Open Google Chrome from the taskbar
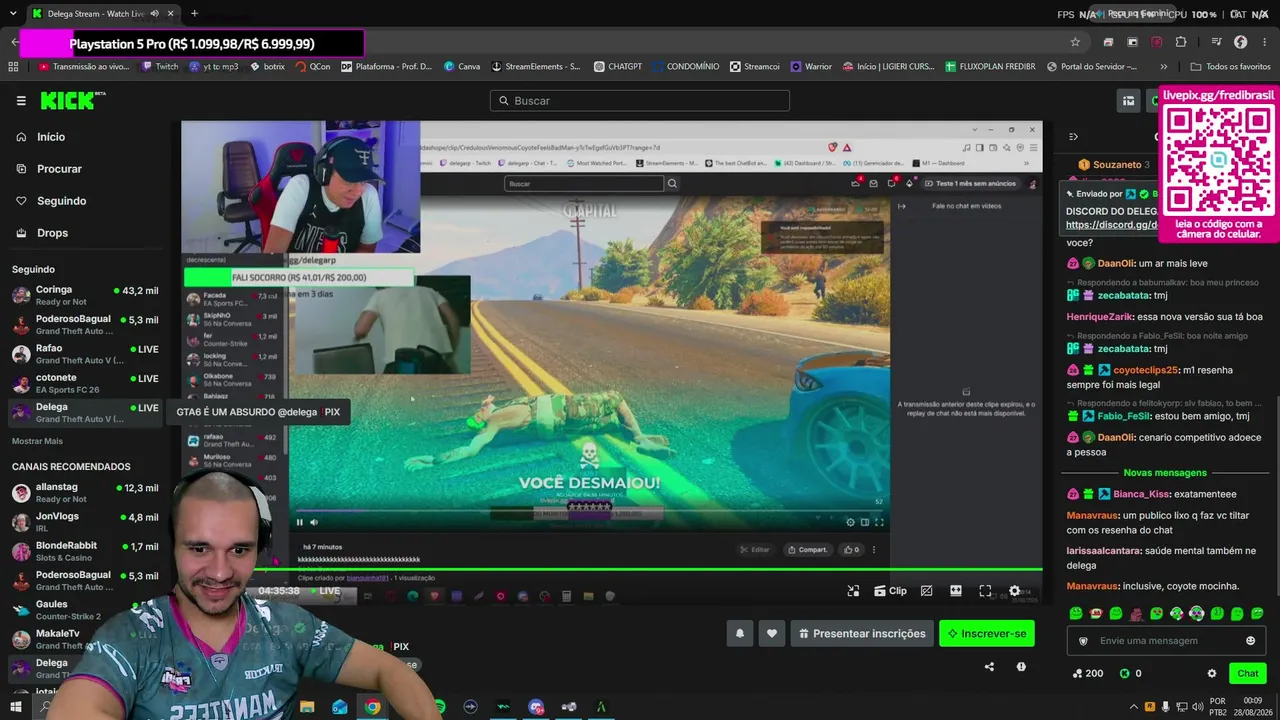 tap(372, 707)
